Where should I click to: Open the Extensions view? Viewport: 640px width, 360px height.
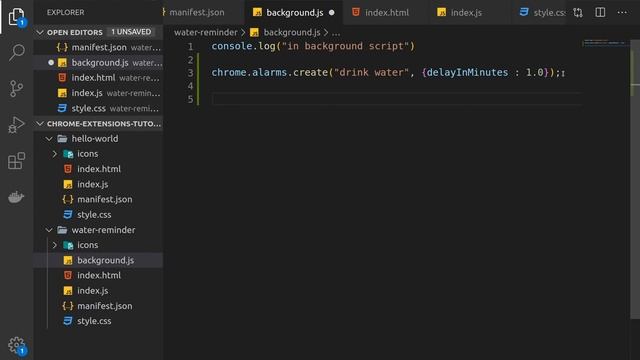(x=16, y=161)
